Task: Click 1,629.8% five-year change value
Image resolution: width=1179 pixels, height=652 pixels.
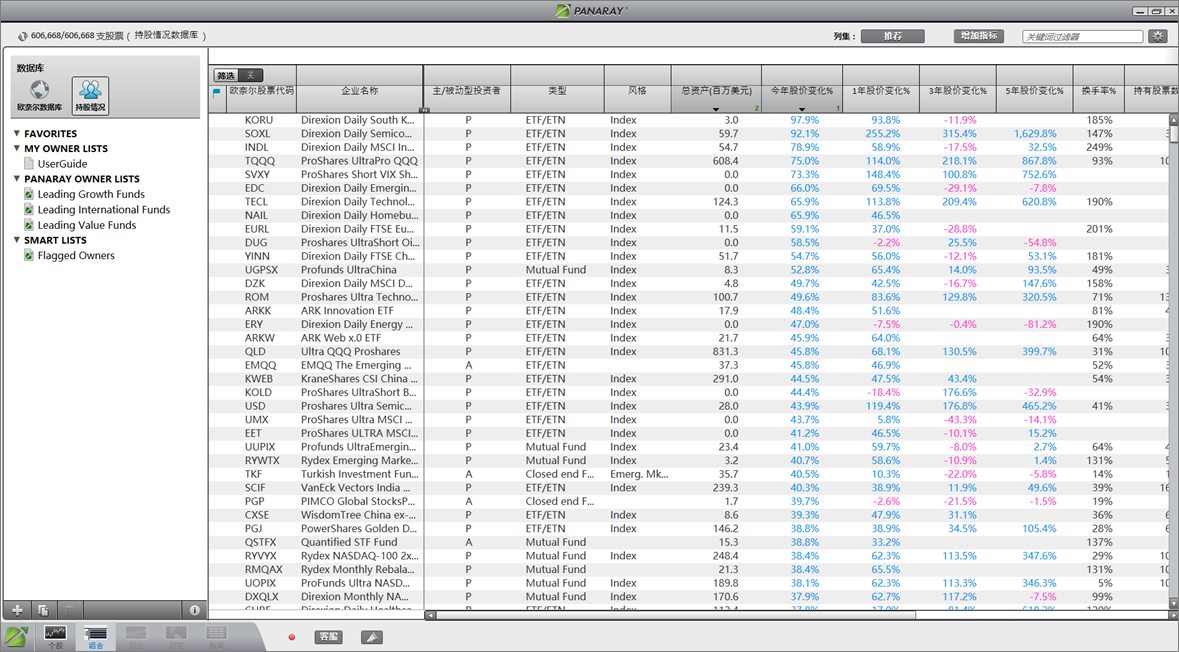Action: (x=1035, y=134)
